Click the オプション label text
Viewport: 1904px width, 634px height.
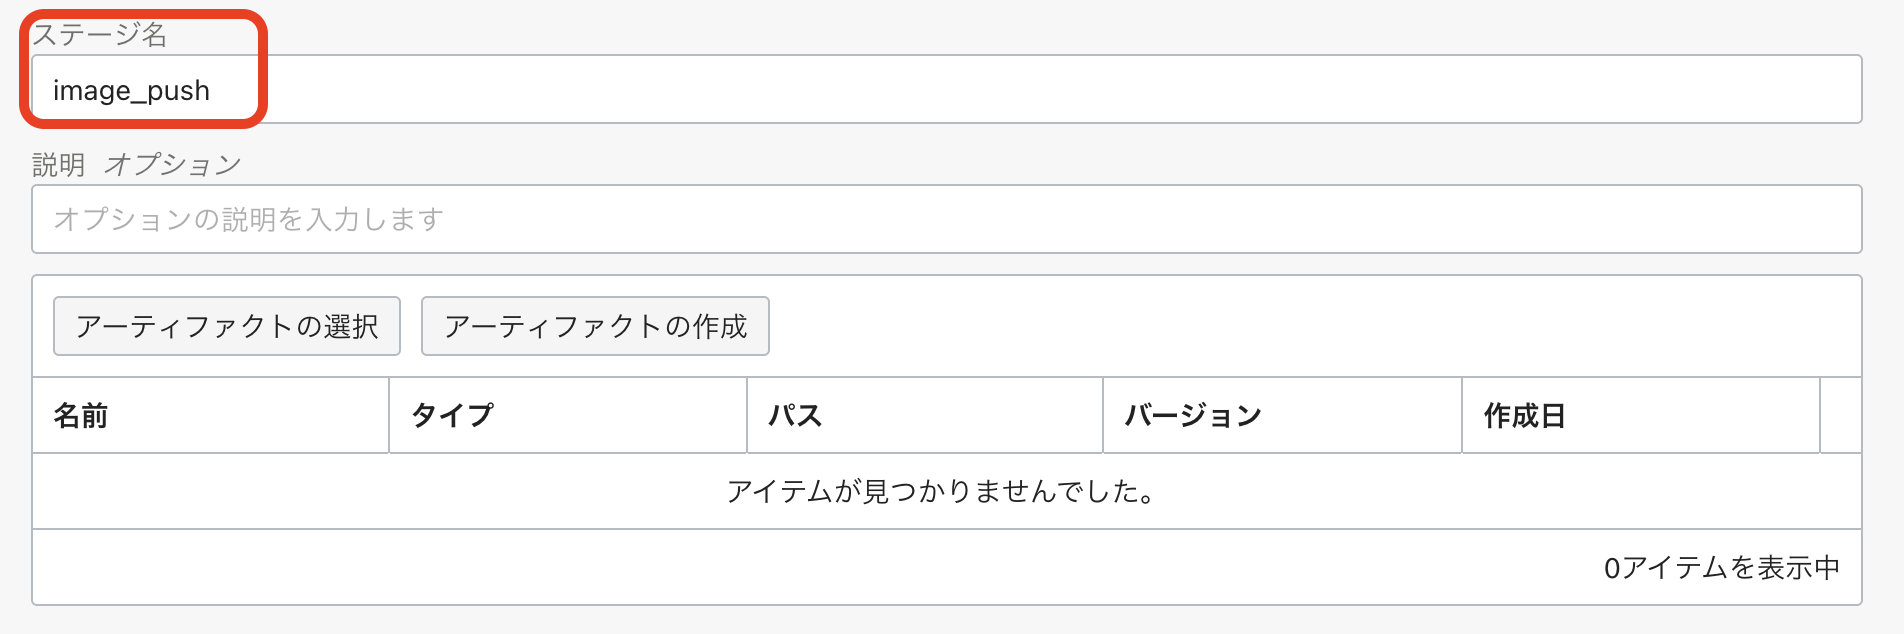[174, 162]
